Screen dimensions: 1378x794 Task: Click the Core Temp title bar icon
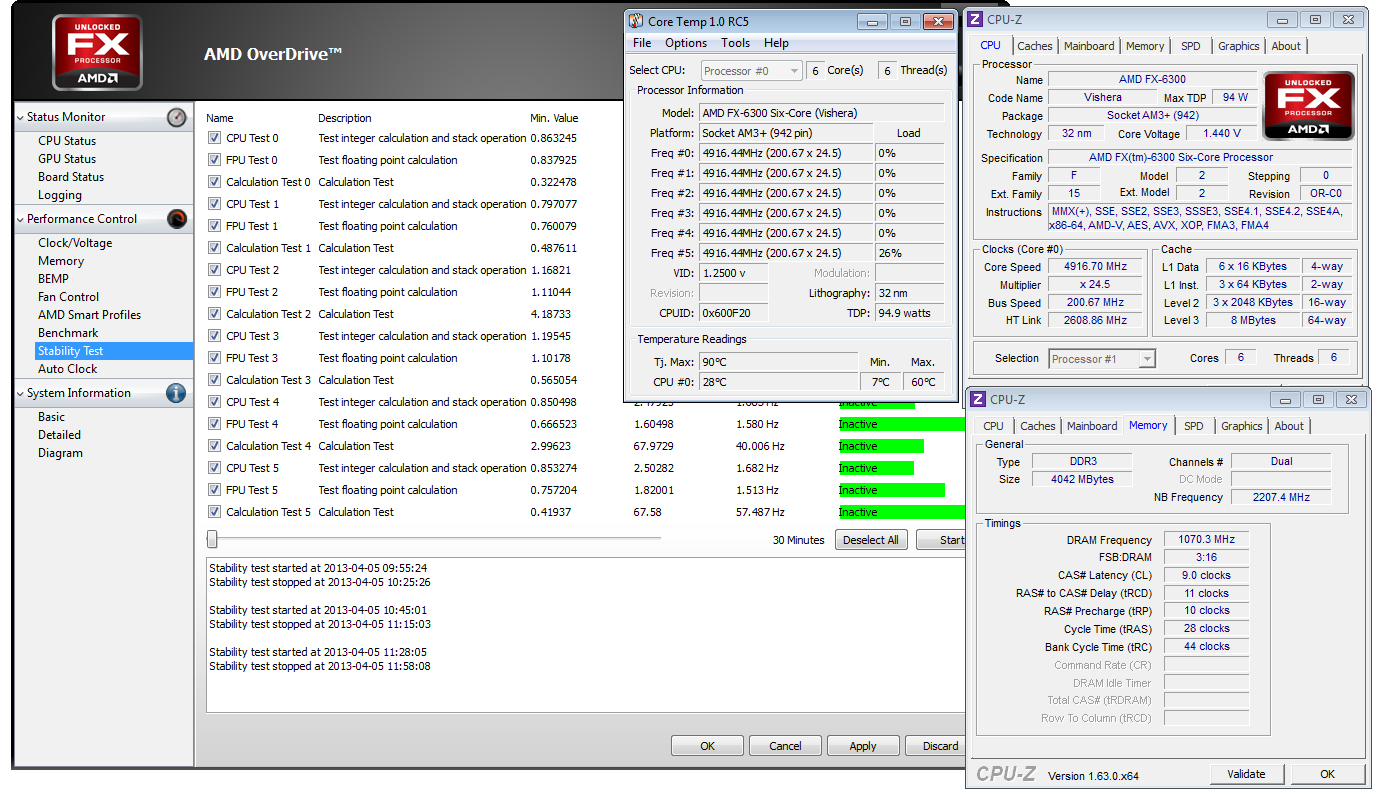[637, 21]
